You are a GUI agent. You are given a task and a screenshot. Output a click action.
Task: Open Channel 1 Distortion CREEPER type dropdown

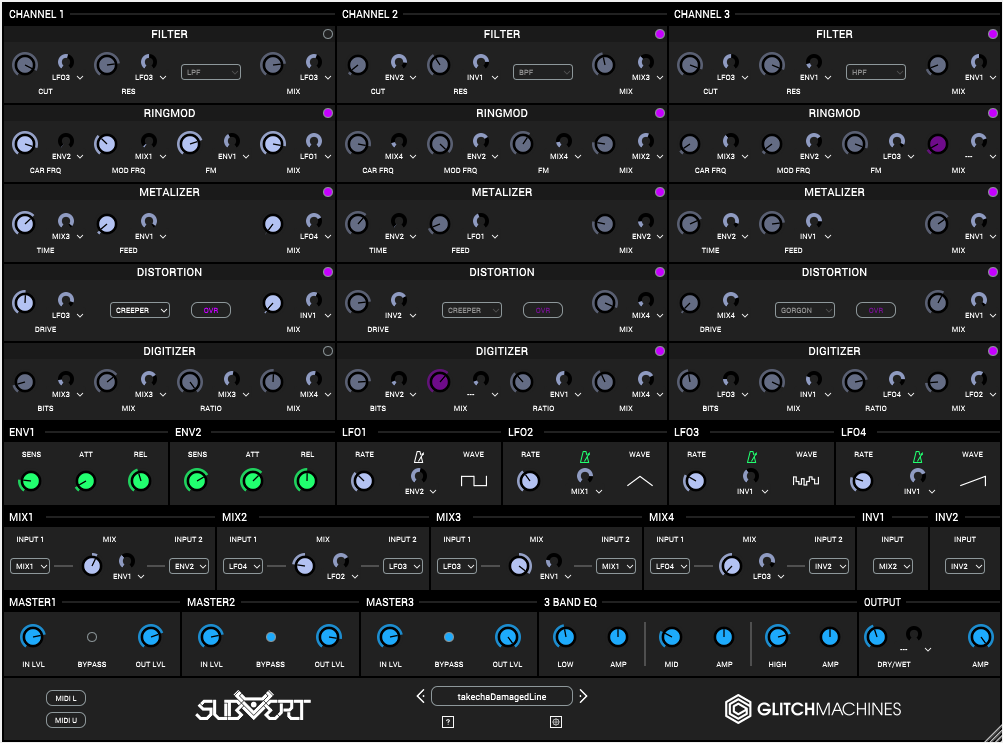coord(139,310)
